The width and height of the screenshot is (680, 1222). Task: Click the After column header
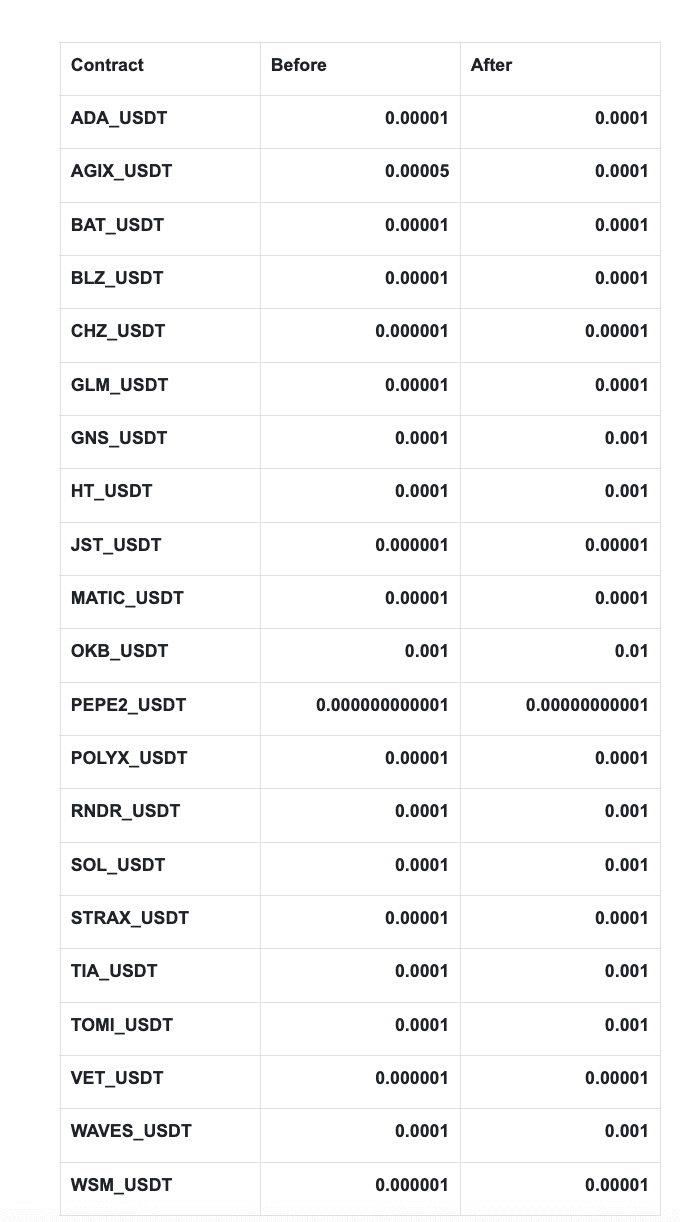[x=491, y=65]
